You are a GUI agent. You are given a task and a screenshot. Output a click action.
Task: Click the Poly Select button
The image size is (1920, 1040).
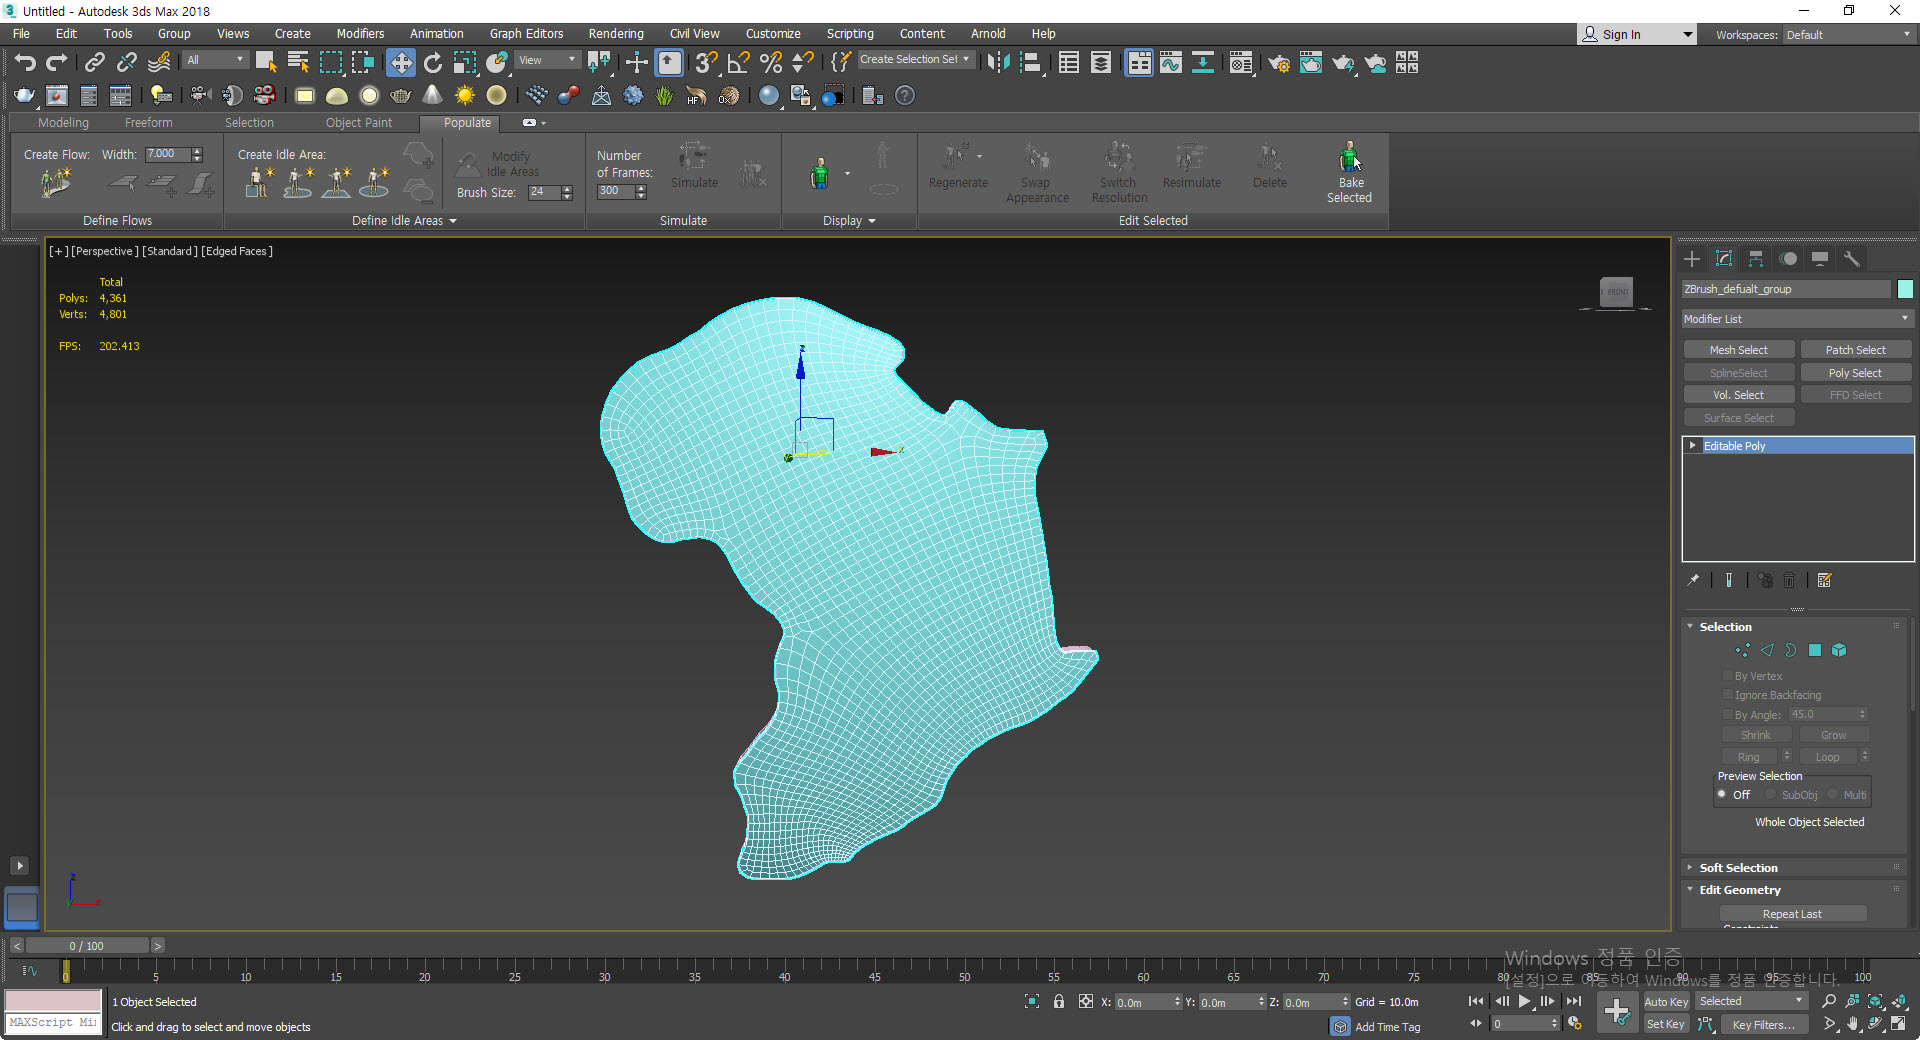coord(1855,373)
